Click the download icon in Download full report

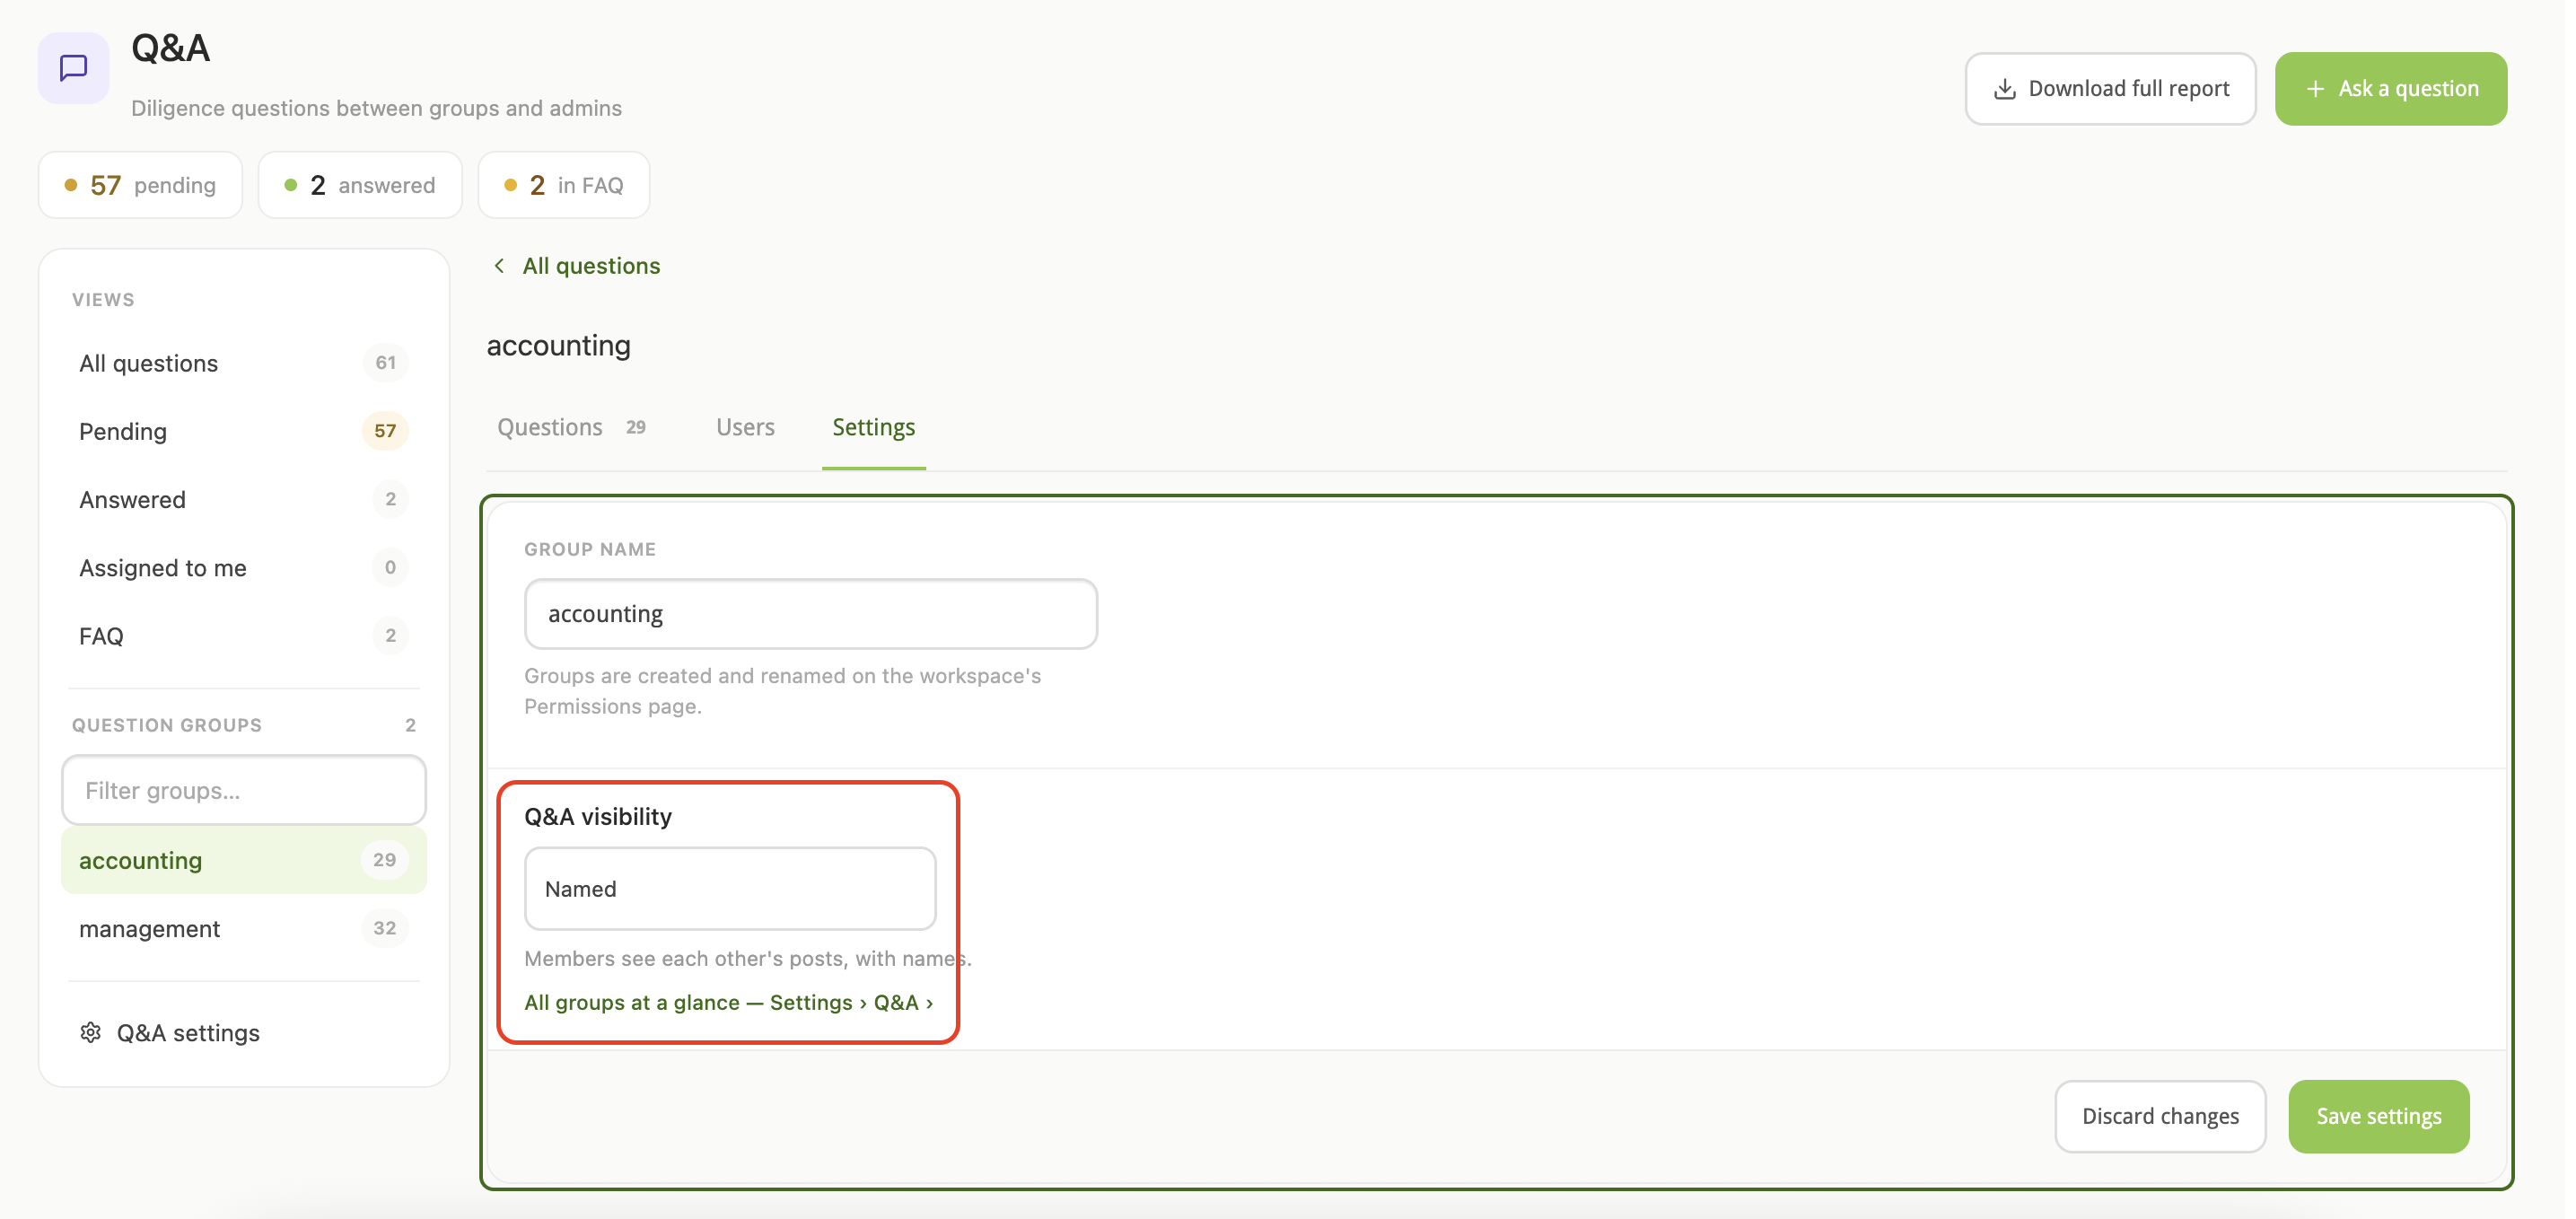click(x=2004, y=89)
